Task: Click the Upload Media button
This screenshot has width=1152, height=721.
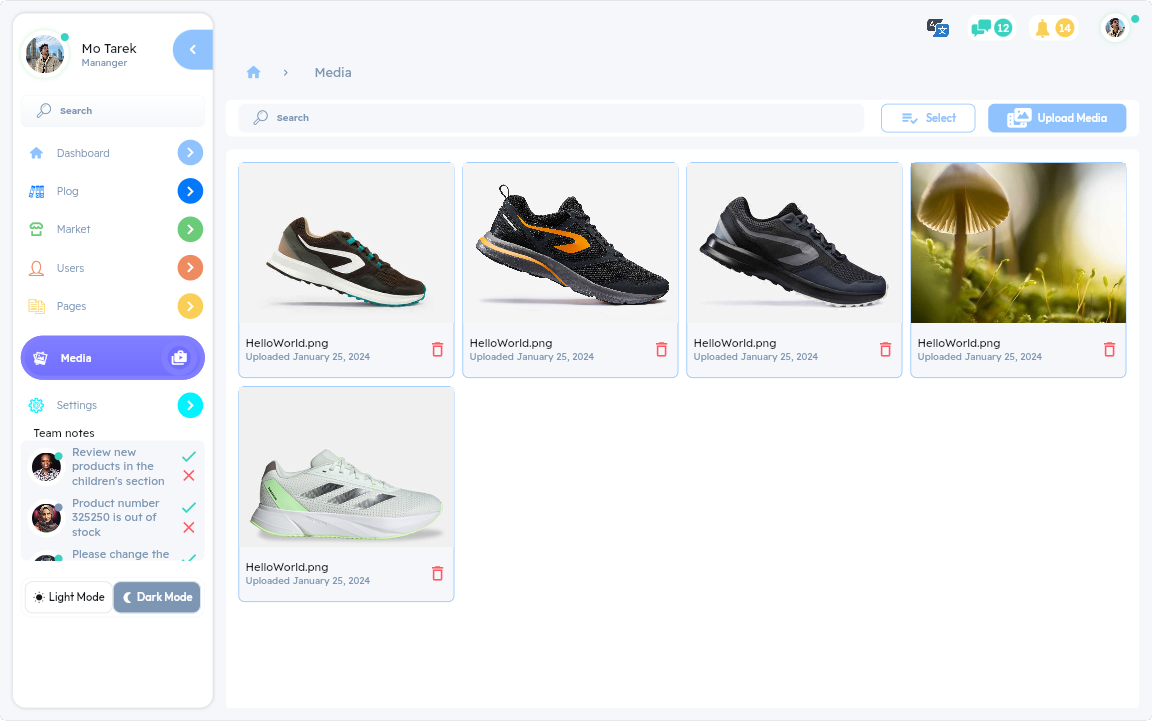Action: (1057, 118)
